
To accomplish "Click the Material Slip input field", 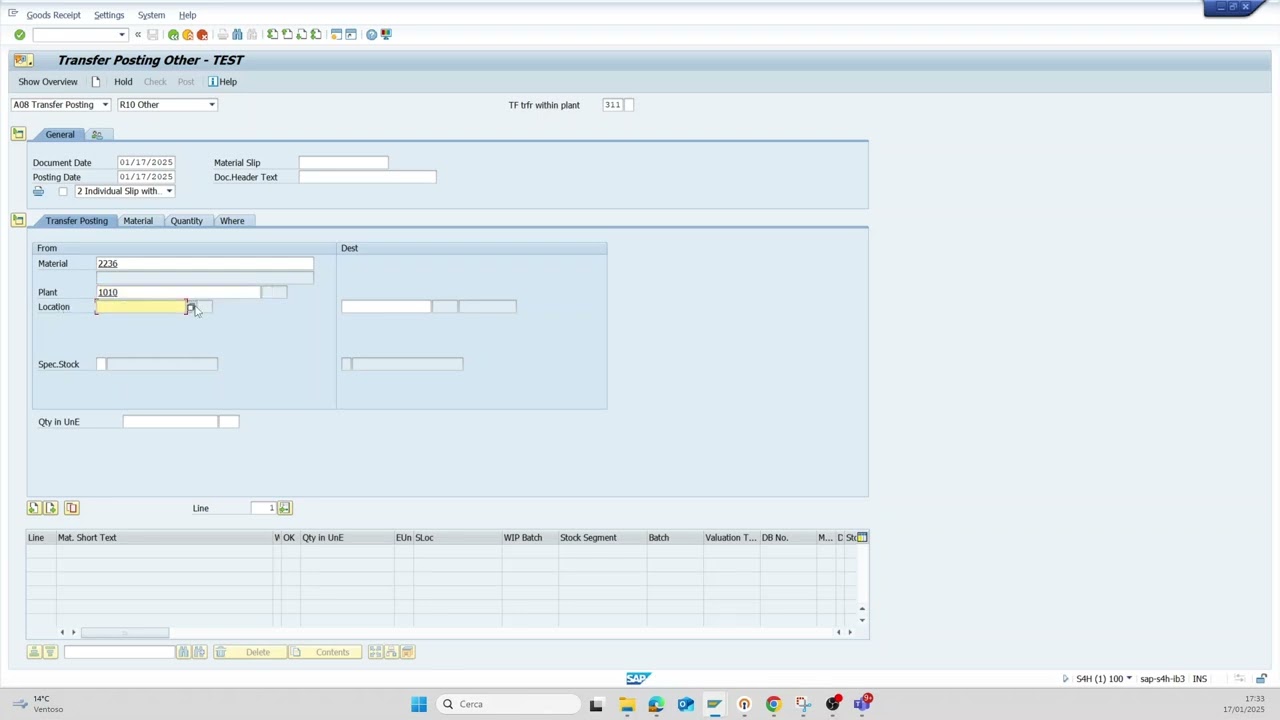I will pos(343,163).
